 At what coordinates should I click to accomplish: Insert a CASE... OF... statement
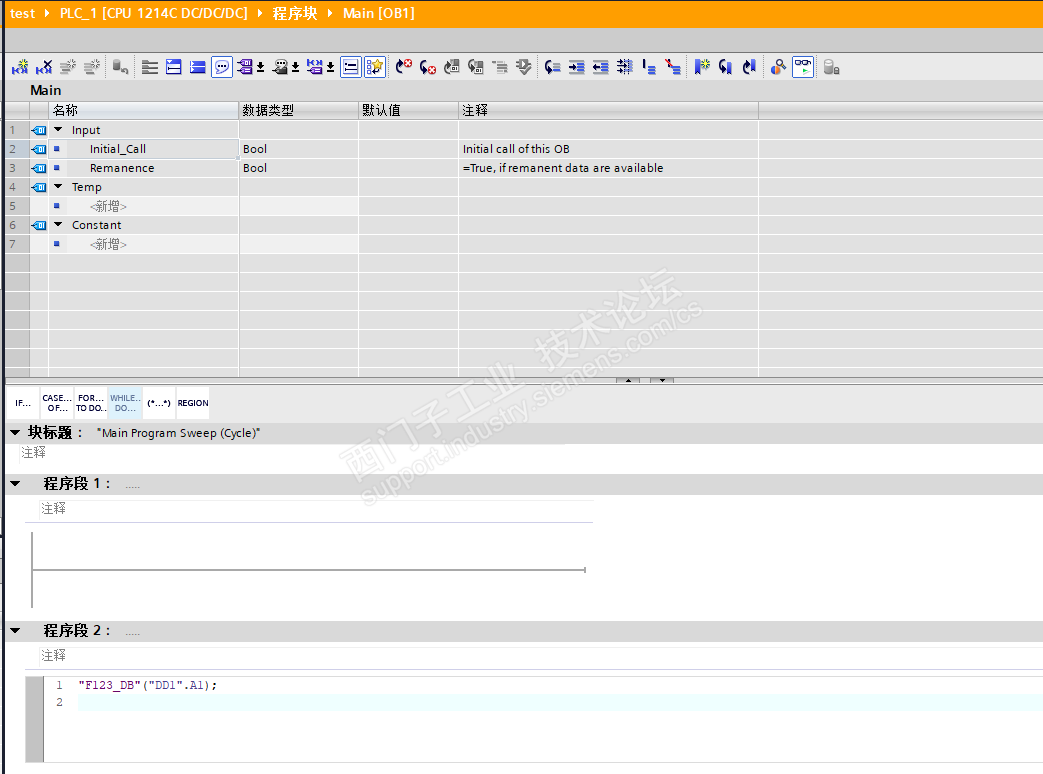tap(57, 403)
